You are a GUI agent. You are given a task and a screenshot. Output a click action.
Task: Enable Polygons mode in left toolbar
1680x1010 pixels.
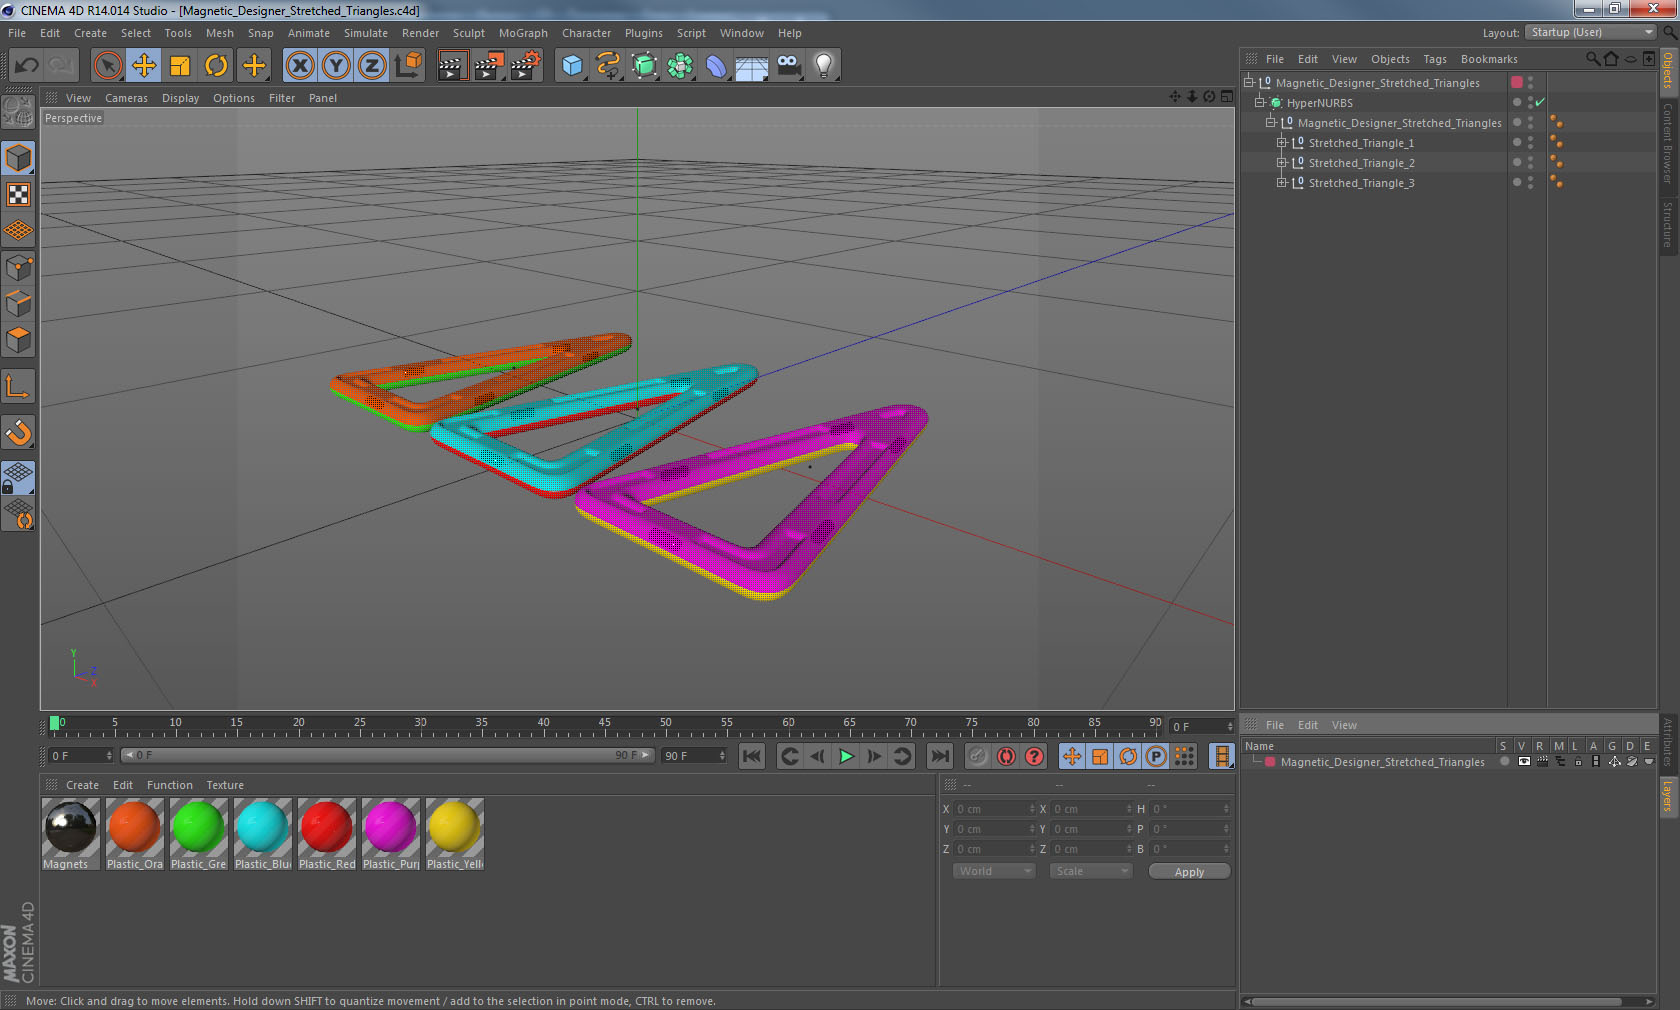(19, 340)
